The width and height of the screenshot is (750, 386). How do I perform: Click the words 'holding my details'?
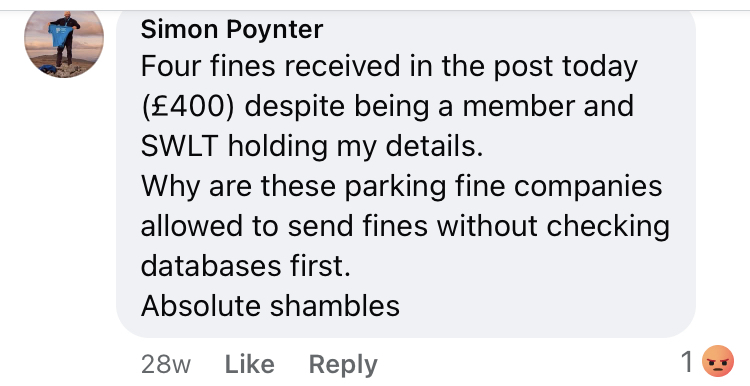point(355,146)
